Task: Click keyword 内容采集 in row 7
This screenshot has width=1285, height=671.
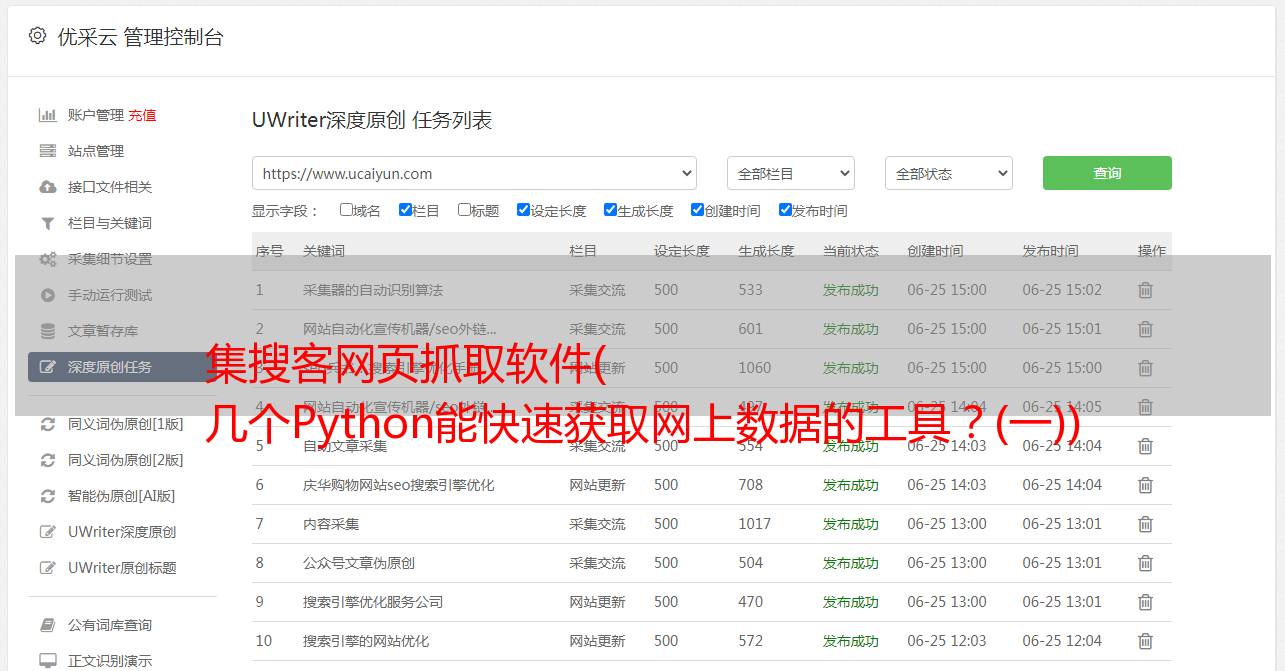Action: tap(331, 524)
